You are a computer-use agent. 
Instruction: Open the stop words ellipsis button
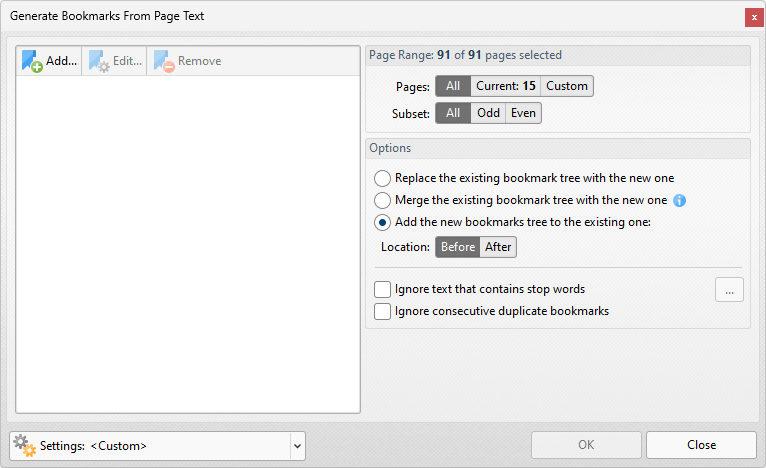tap(729, 290)
